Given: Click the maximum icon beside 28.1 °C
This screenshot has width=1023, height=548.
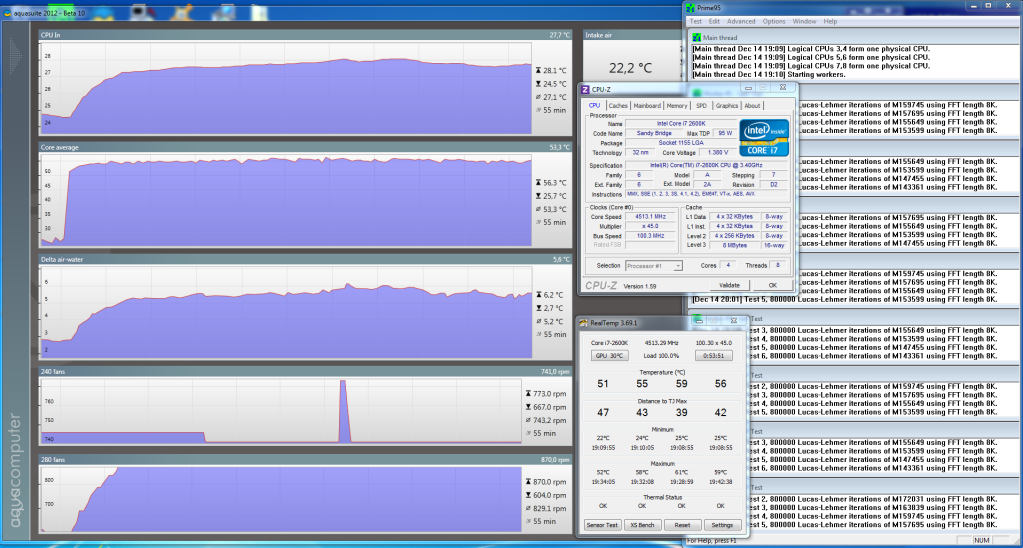Looking at the screenshot, I should tap(538, 70).
